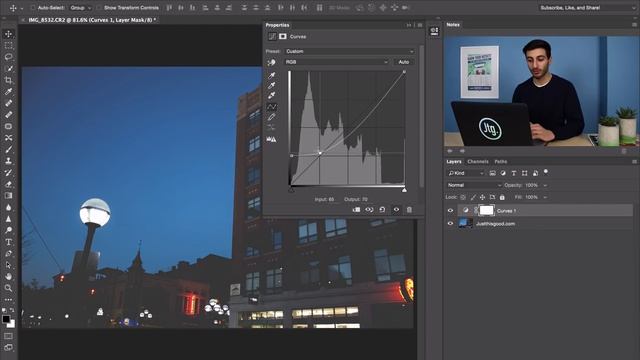The height and width of the screenshot is (360, 640).
Task: Select the Eraser tool
Action: [x=8, y=184]
